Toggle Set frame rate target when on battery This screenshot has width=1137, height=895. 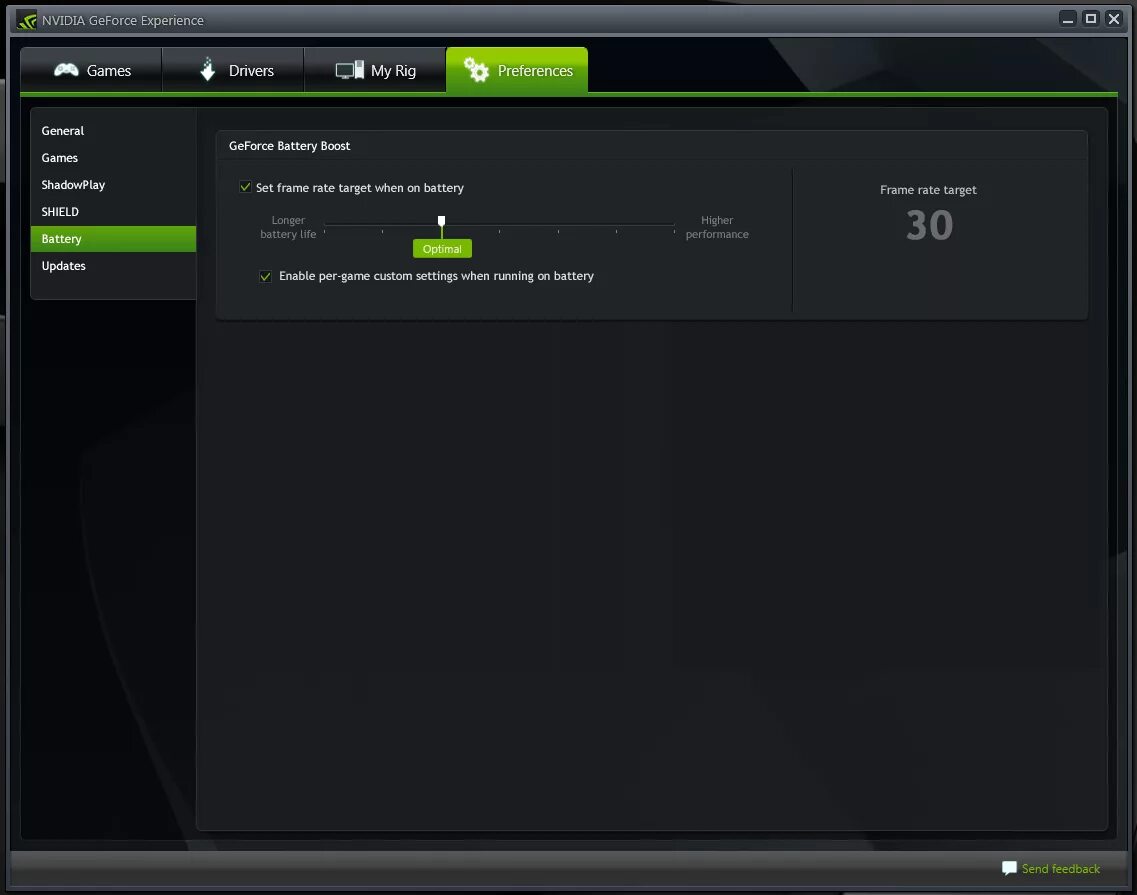click(246, 187)
